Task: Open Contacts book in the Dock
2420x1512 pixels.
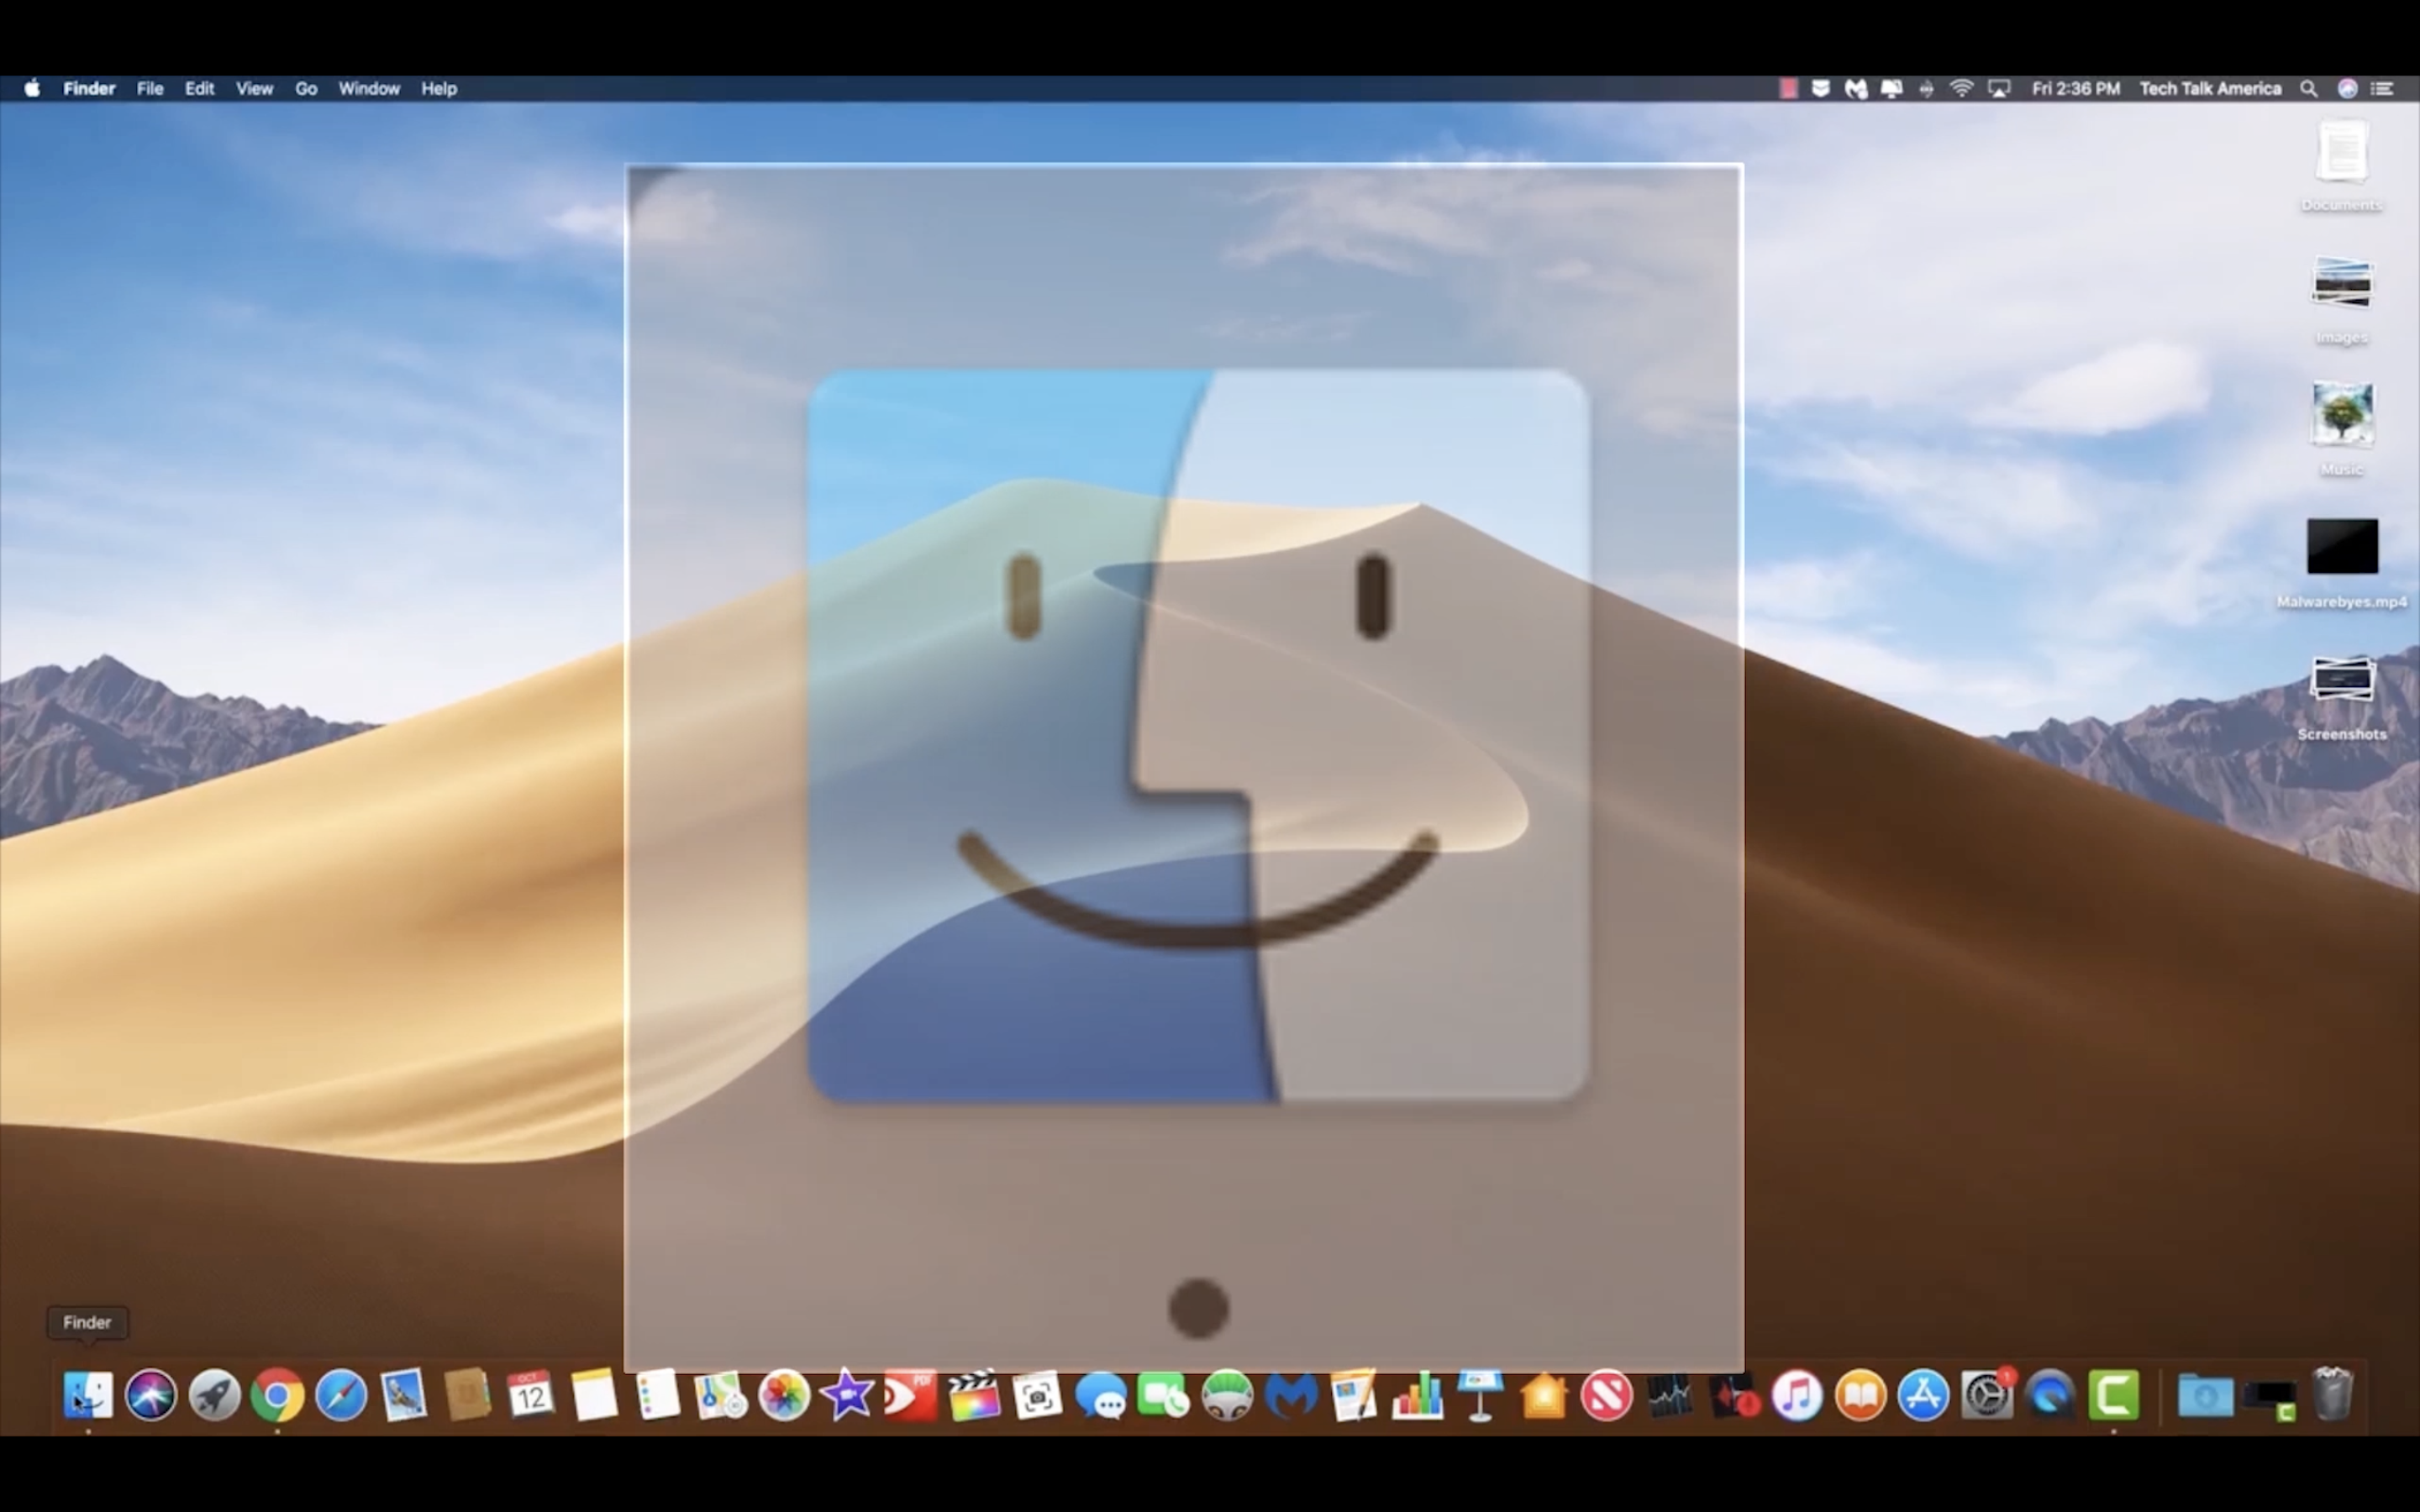Action: point(467,1395)
